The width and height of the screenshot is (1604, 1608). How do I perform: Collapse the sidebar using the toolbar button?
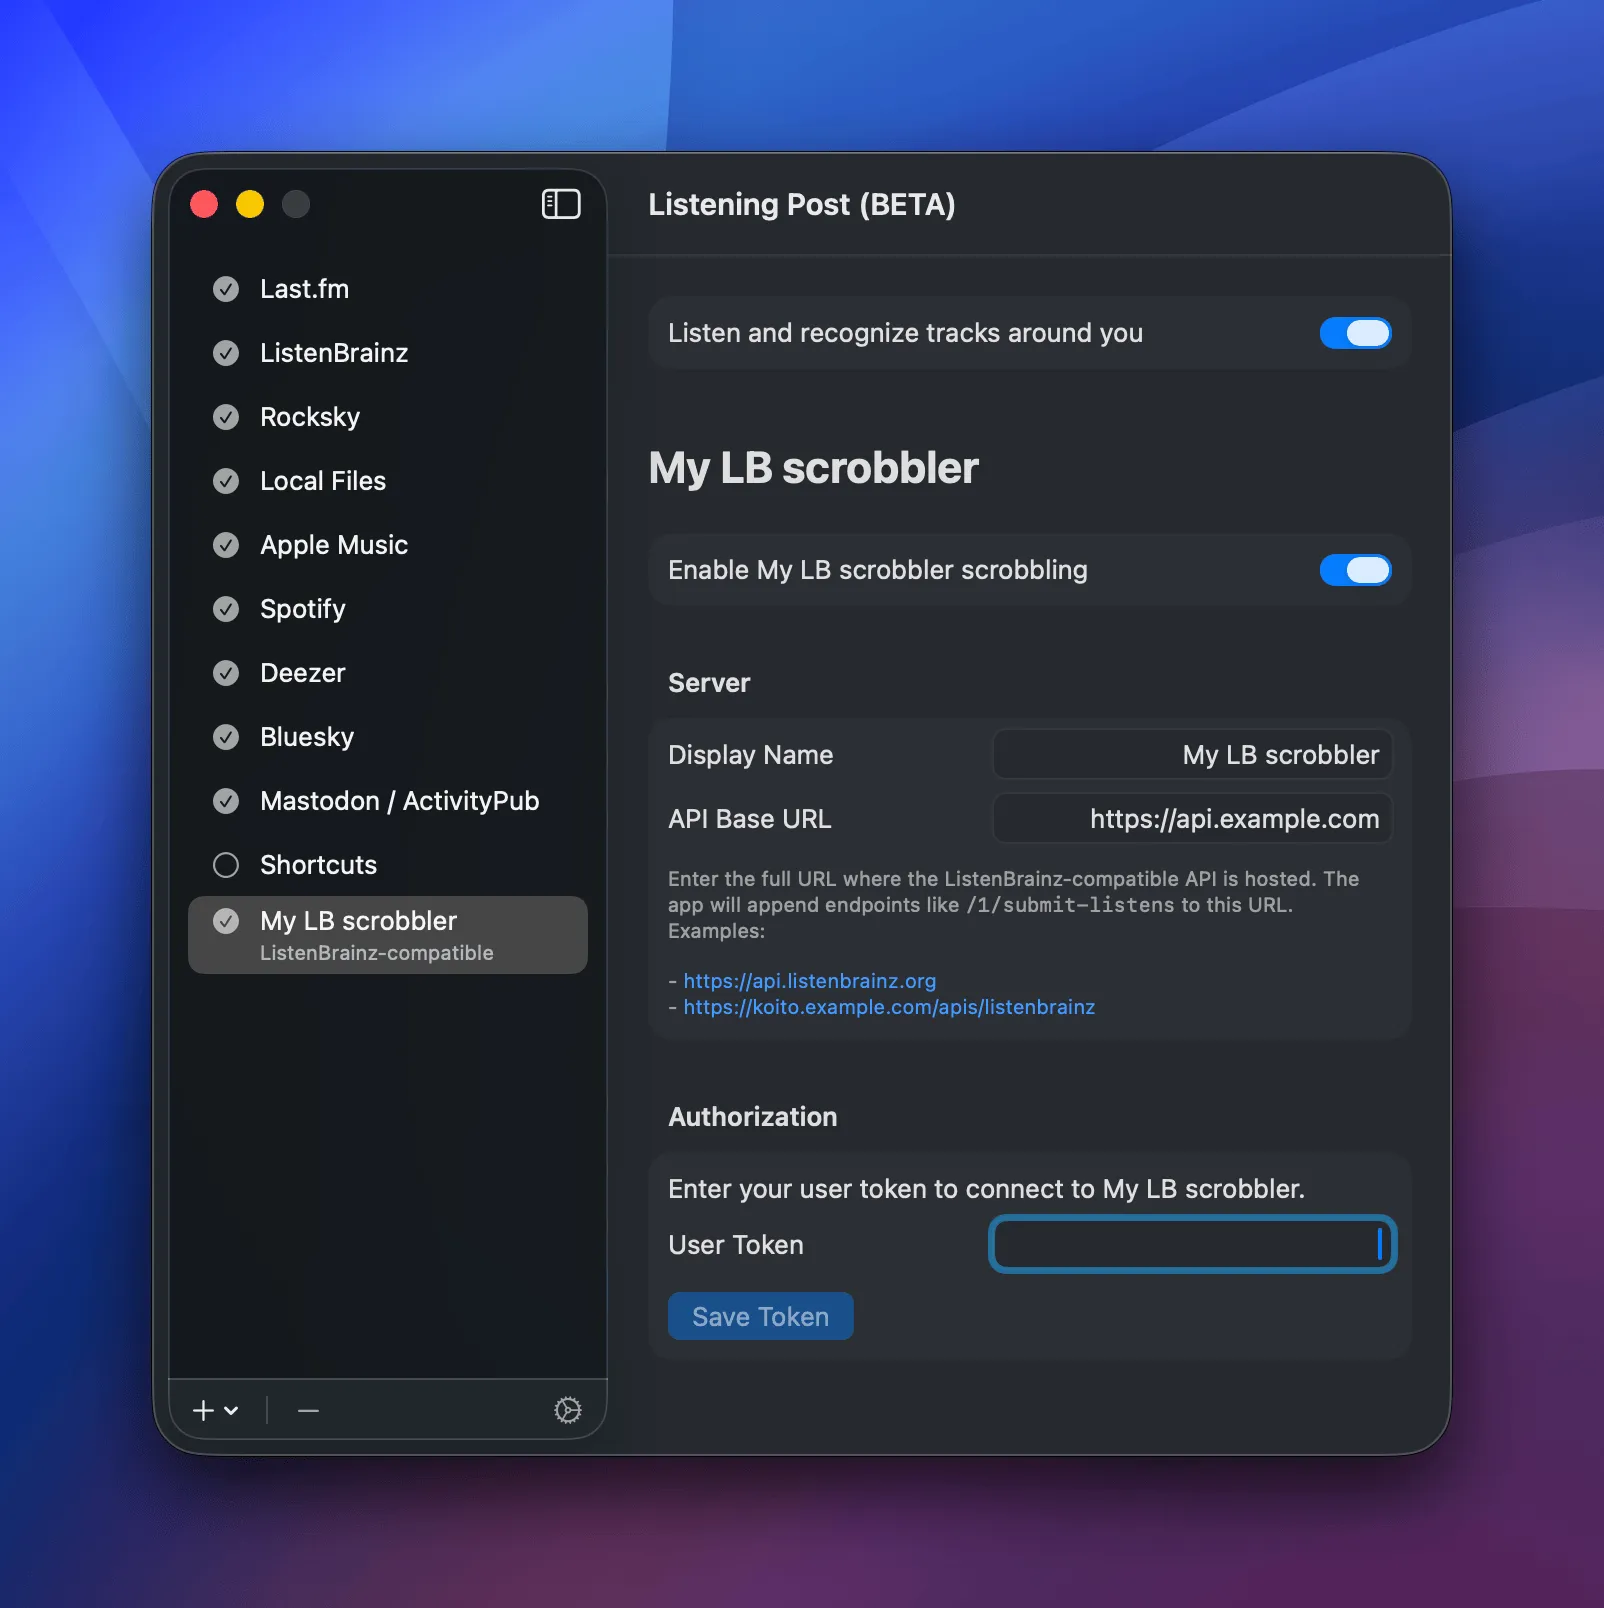(x=560, y=204)
